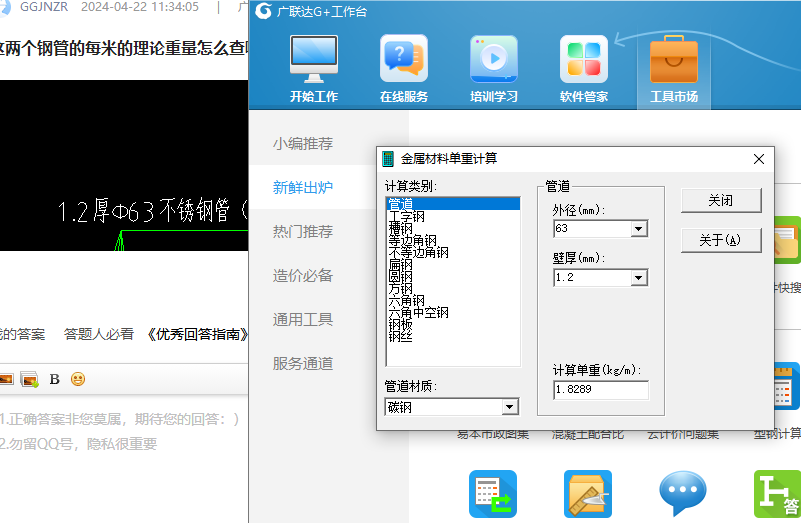Click the 外径 input field showing 63
The width and height of the screenshot is (801, 523).
[593, 229]
